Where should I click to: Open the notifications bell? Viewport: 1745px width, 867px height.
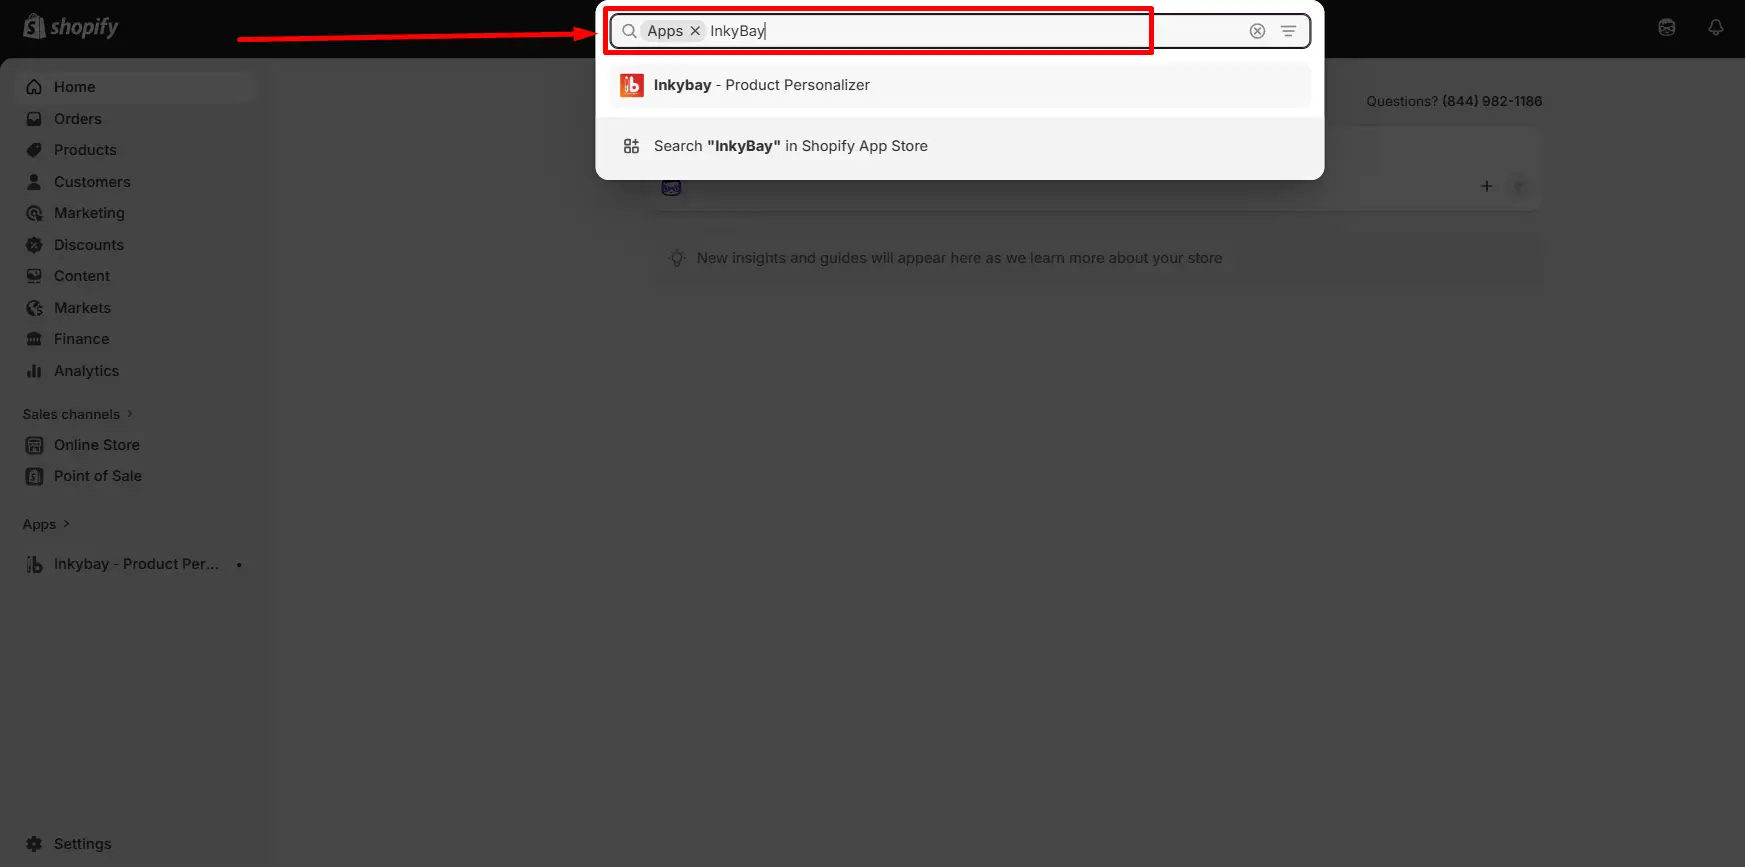click(1715, 28)
